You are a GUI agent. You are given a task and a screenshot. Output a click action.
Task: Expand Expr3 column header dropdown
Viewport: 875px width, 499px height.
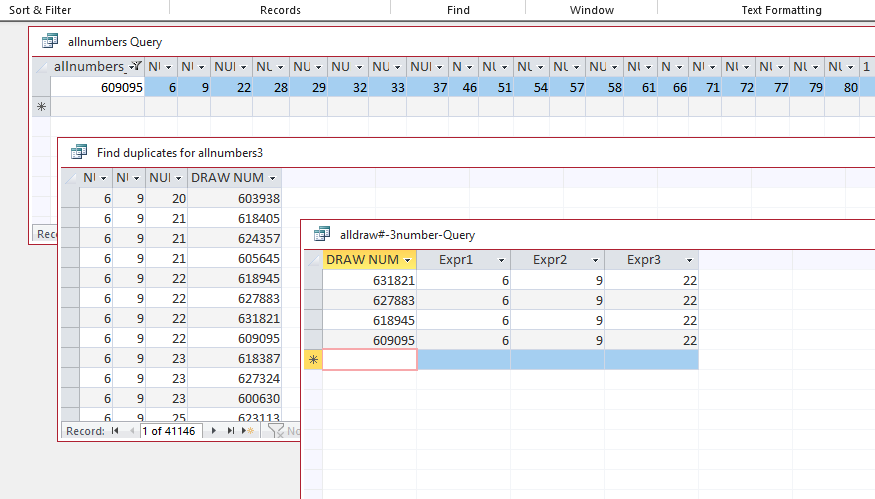coord(687,260)
